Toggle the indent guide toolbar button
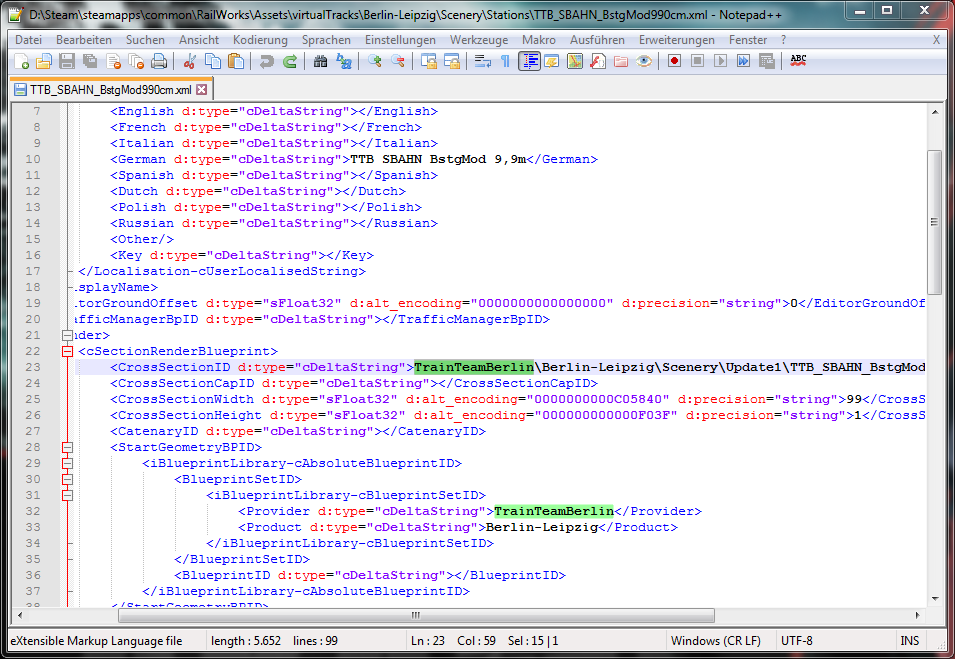The width and height of the screenshot is (955, 659). 528,62
